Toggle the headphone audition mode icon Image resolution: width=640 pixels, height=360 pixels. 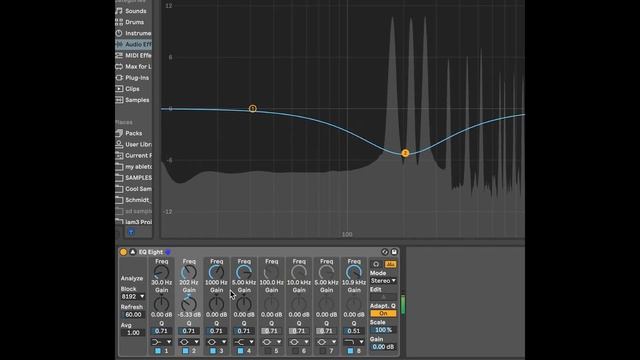point(376,264)
